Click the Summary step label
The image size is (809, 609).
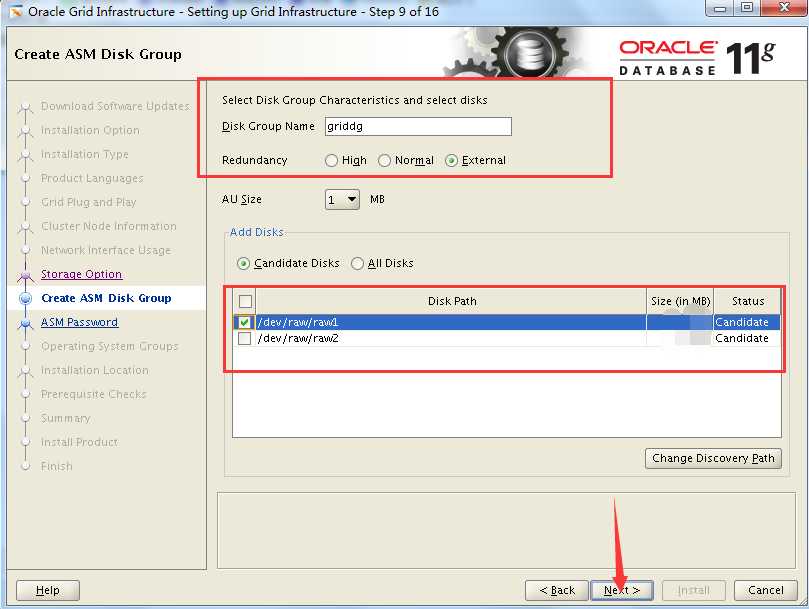click(66, 418)
